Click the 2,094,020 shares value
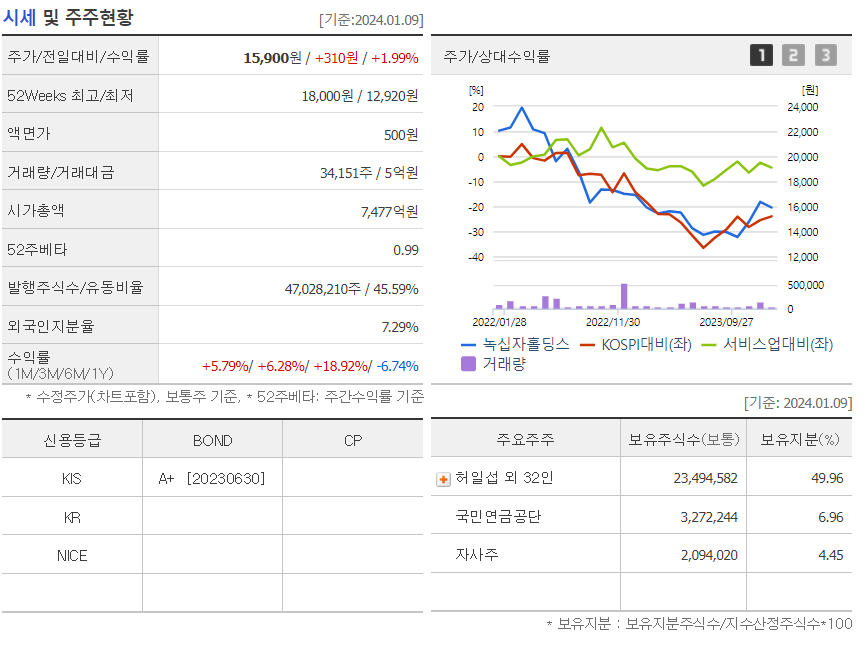Screen dimensions: 868x645 709,555
